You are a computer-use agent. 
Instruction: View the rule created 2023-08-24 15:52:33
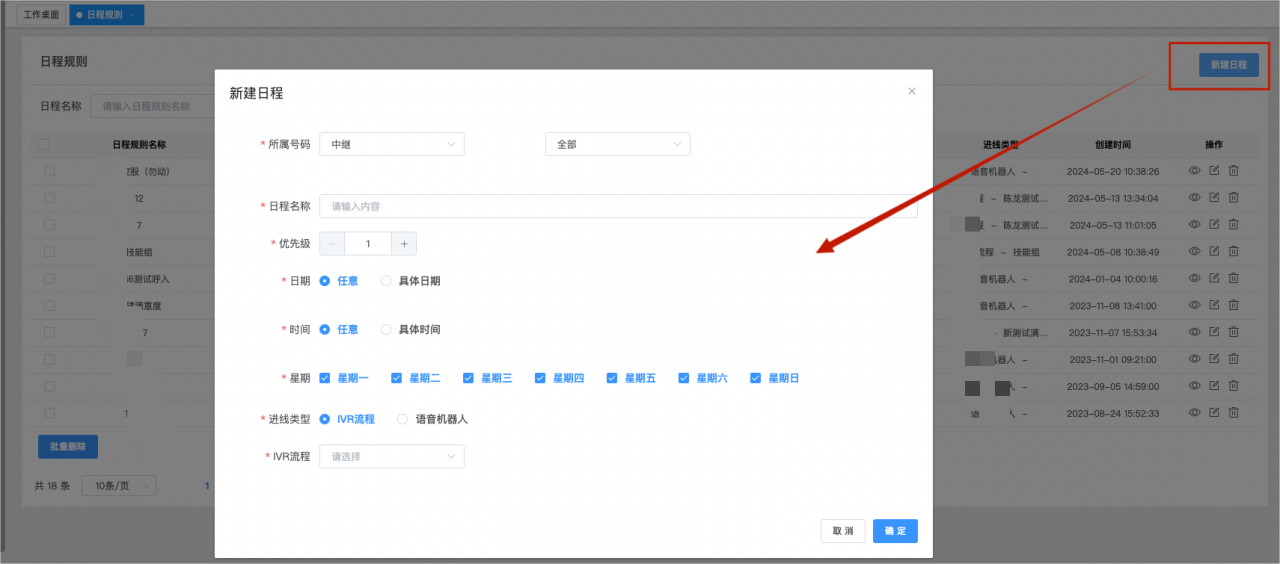(1194, 413)
